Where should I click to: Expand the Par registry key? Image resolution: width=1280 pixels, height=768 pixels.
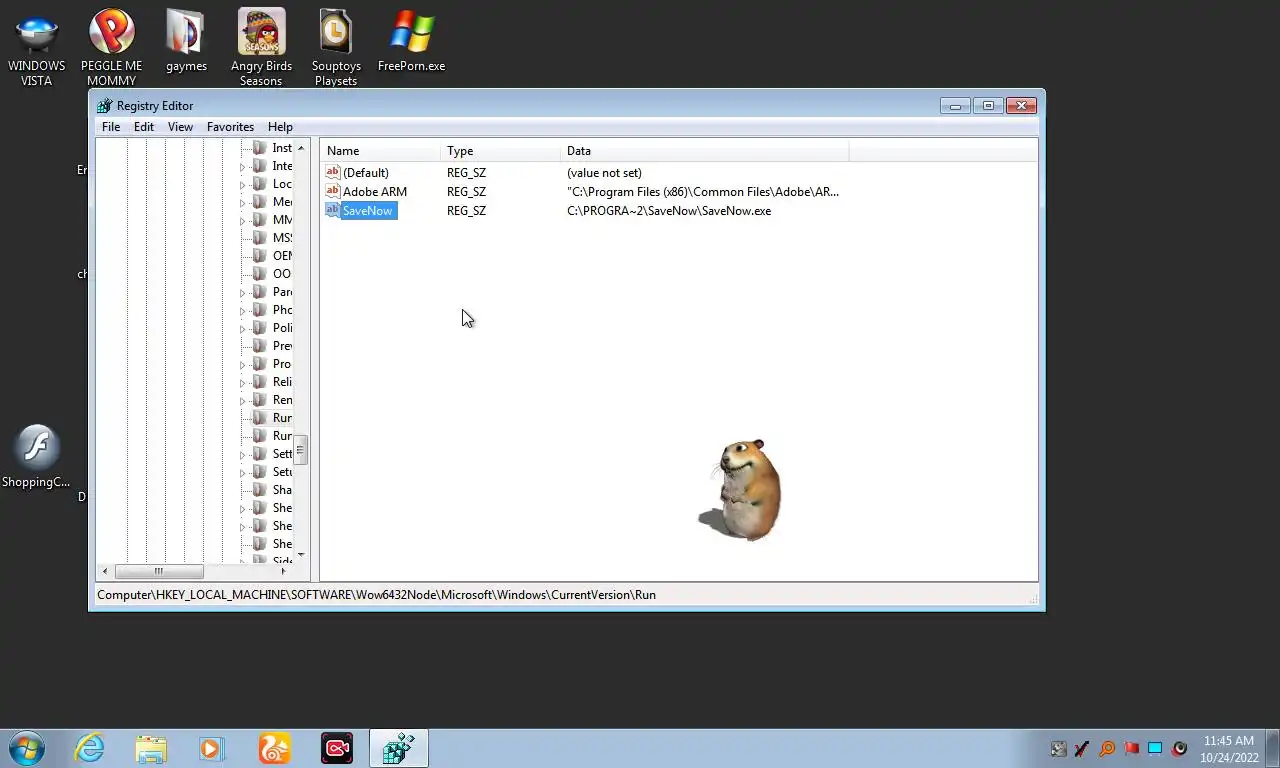pyautogui.click(x=242, y=293)
